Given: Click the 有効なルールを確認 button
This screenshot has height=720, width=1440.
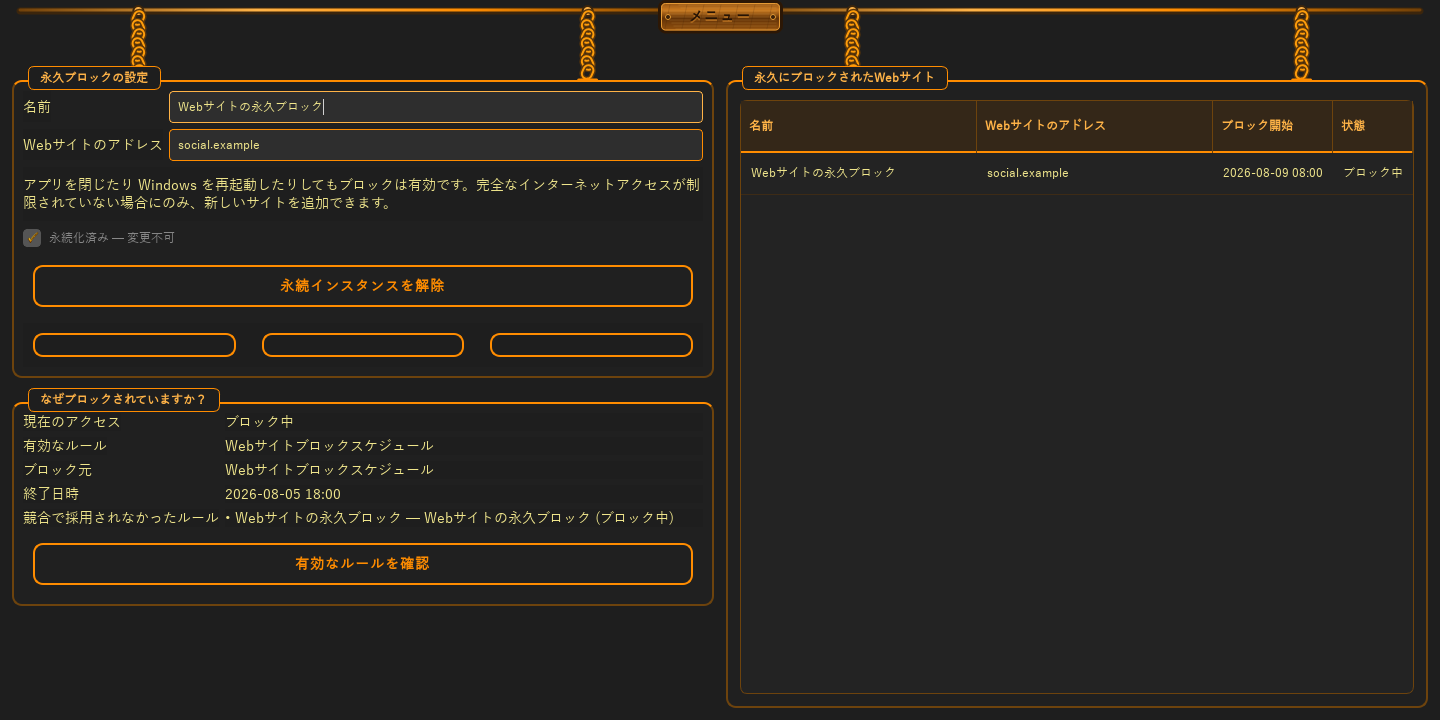Looking at the screenshot, I should click(363, 564).
